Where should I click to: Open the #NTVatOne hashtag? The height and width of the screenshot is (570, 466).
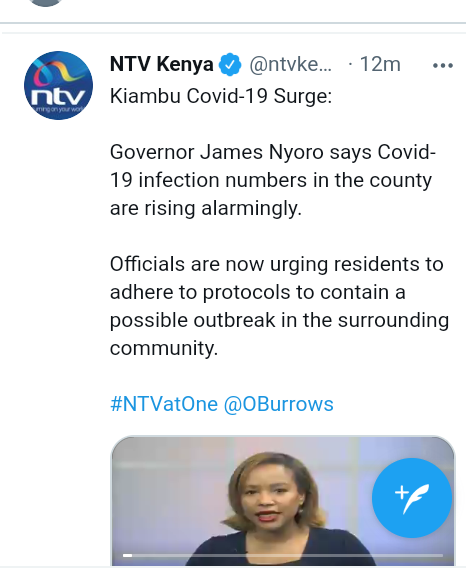(x=164, y=404)
